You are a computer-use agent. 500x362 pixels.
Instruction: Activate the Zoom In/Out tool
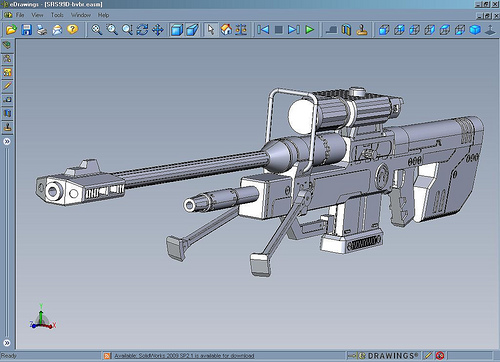coord(127,30)
